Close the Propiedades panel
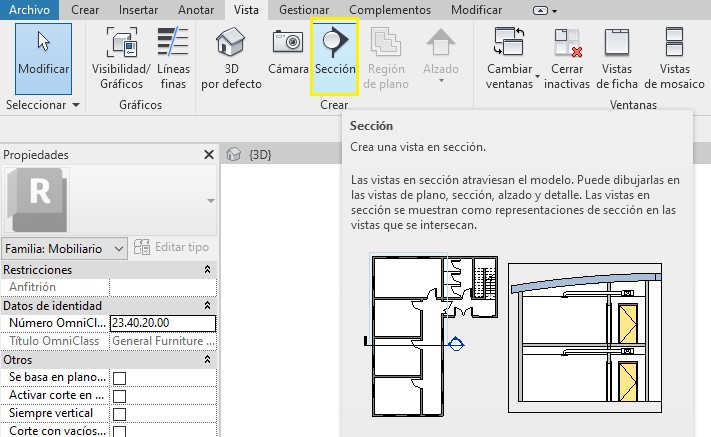Image resolution: width=711 pixels, height=437 pixels. [x=208, y=155]
